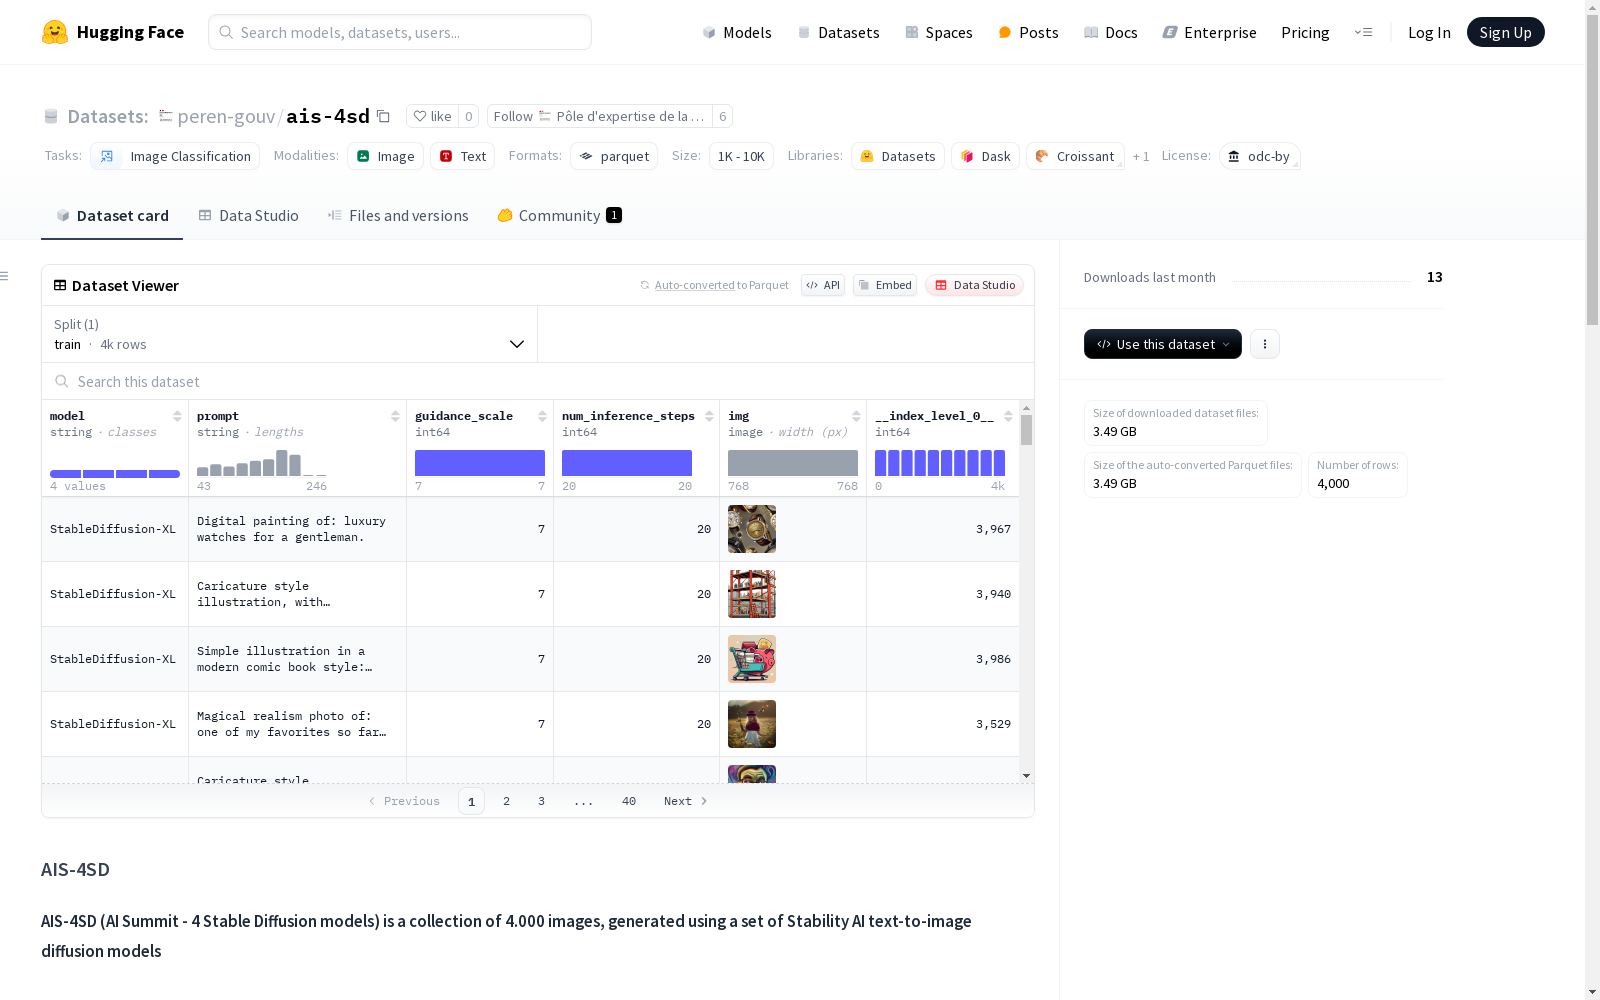The height and width of the screenshot is (1000, 1600).
Task: Select the Text modality tag
Action: [x=462, y=156]
